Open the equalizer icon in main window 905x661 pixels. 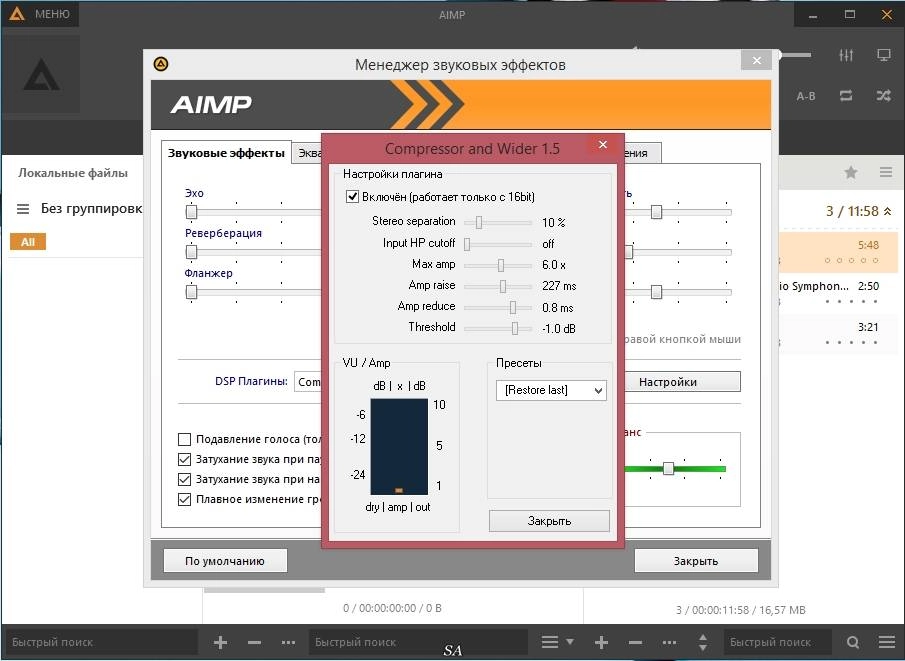click(846, 55)
